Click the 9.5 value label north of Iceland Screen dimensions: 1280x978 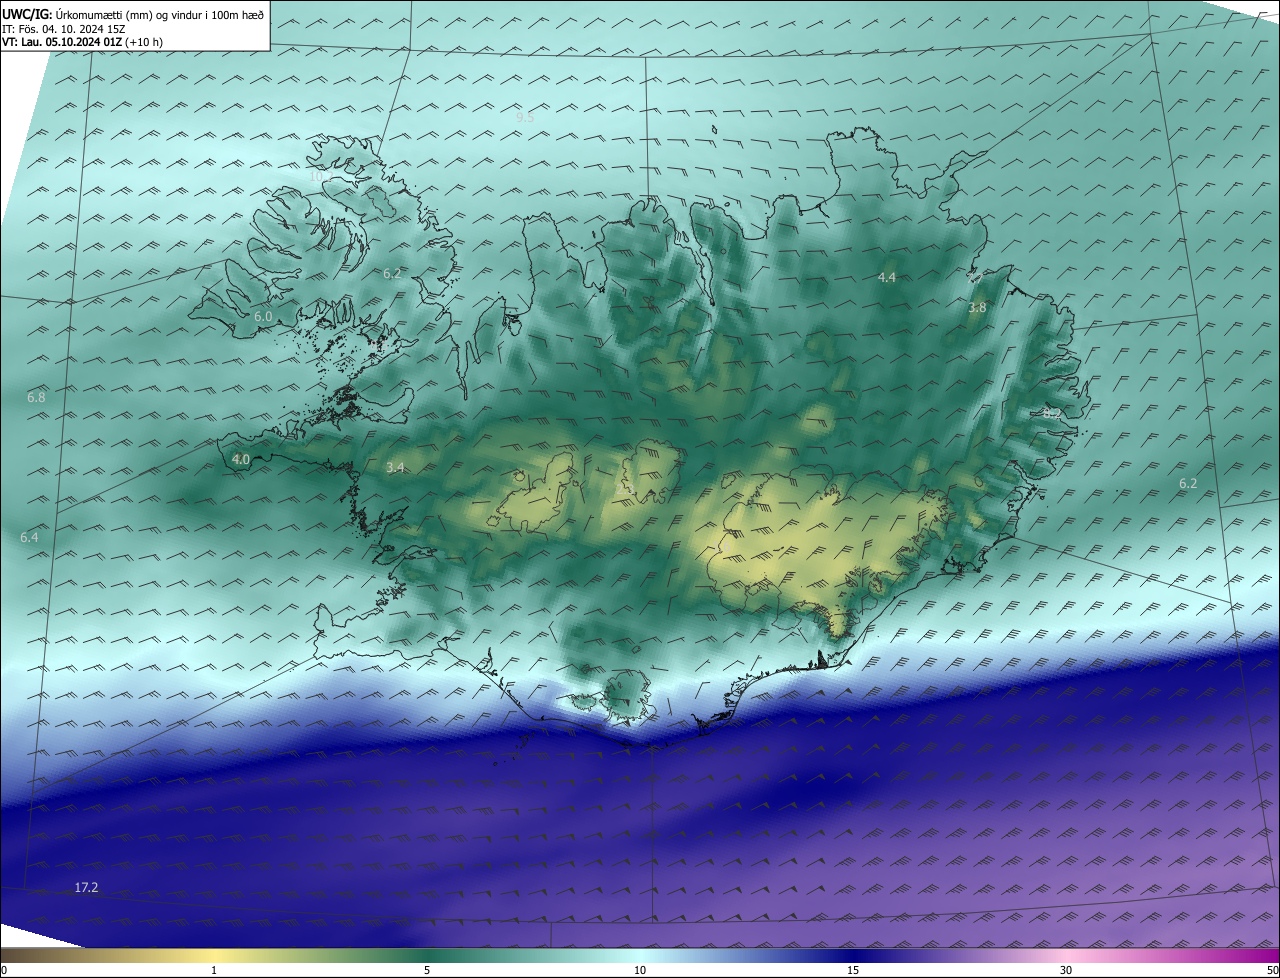point(525,117)
